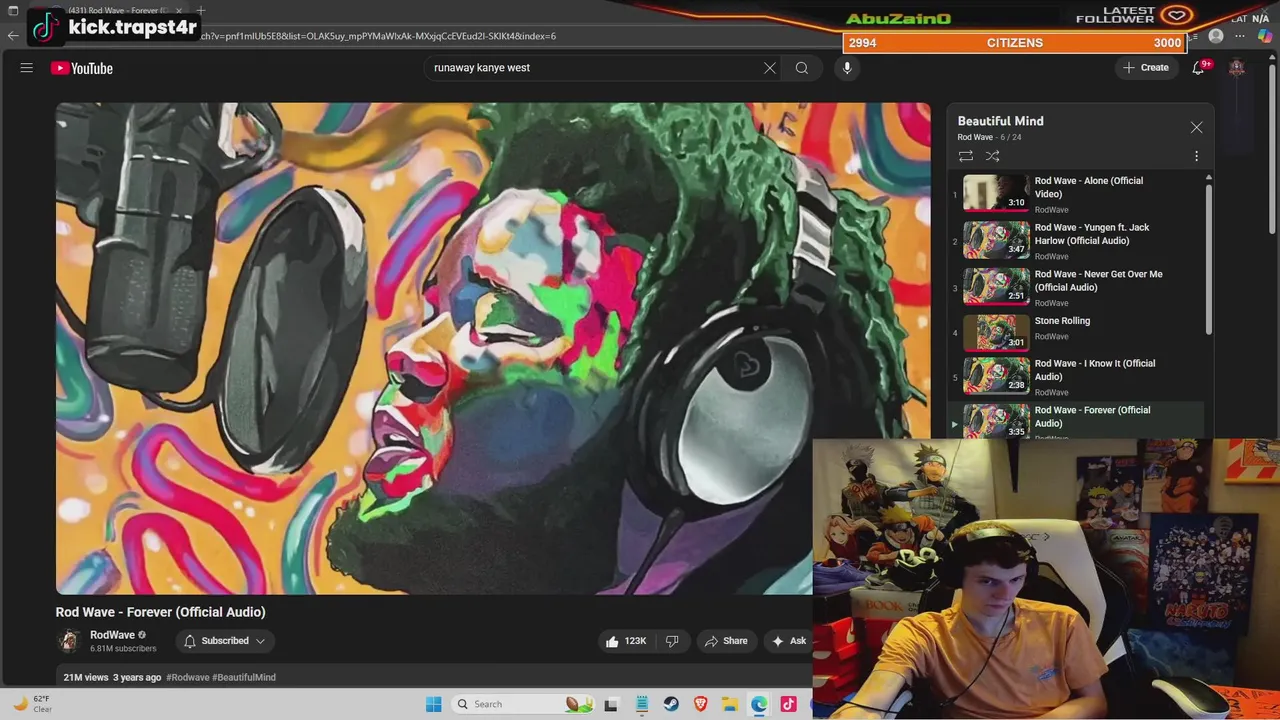Viewport: 1280px width, 720px height.
Task: Play Rod Wave - I Know It
Action: pos(1078,376)
